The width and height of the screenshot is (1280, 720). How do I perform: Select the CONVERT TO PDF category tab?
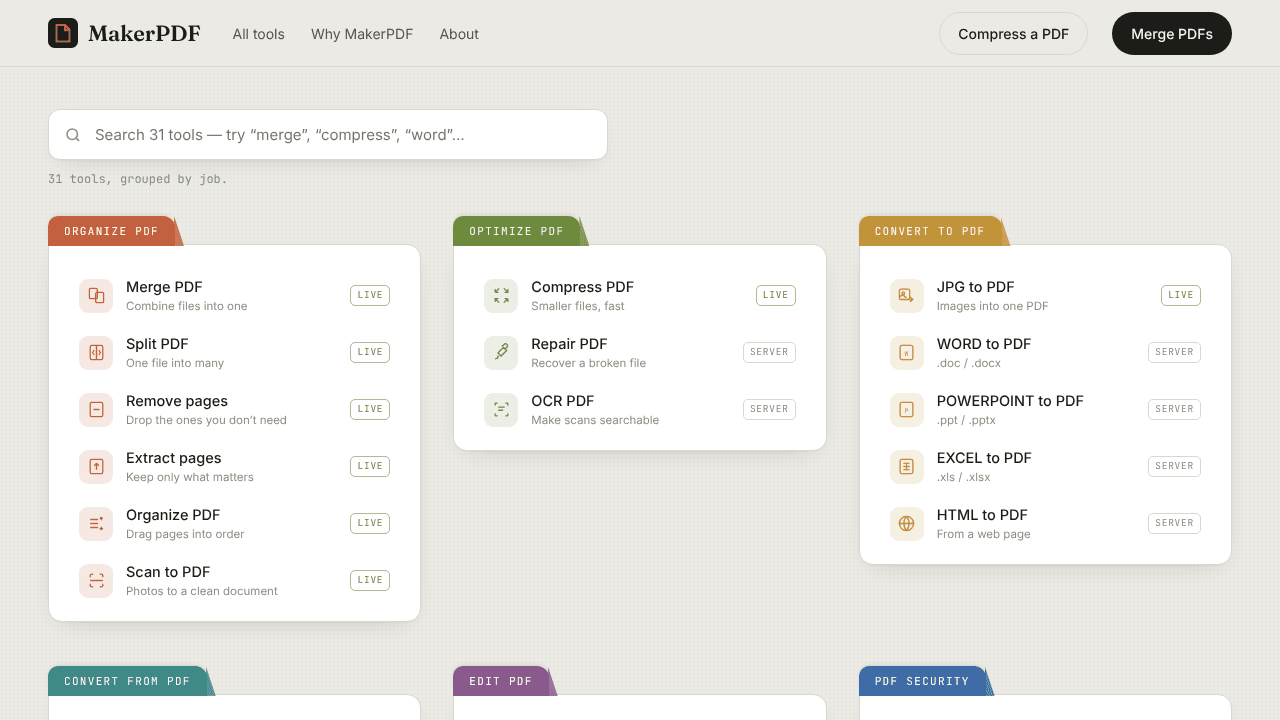[930, 231]
